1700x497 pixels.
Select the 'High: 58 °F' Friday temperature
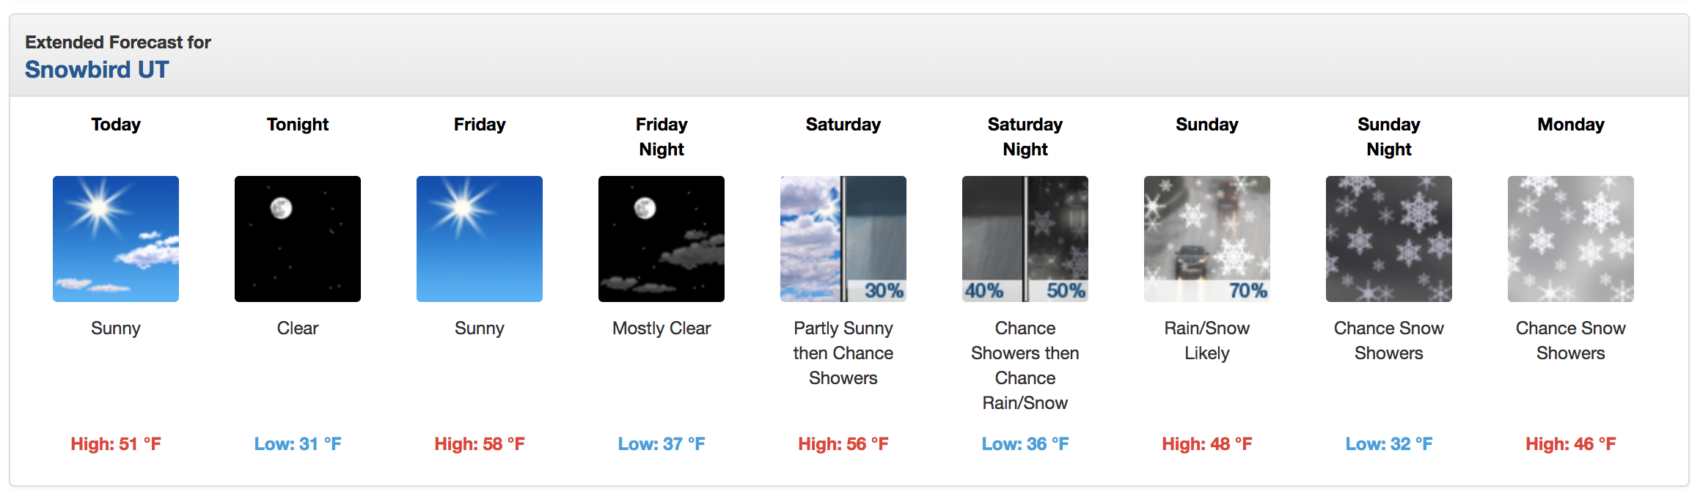pyautogui.click(x=480, y=444)
